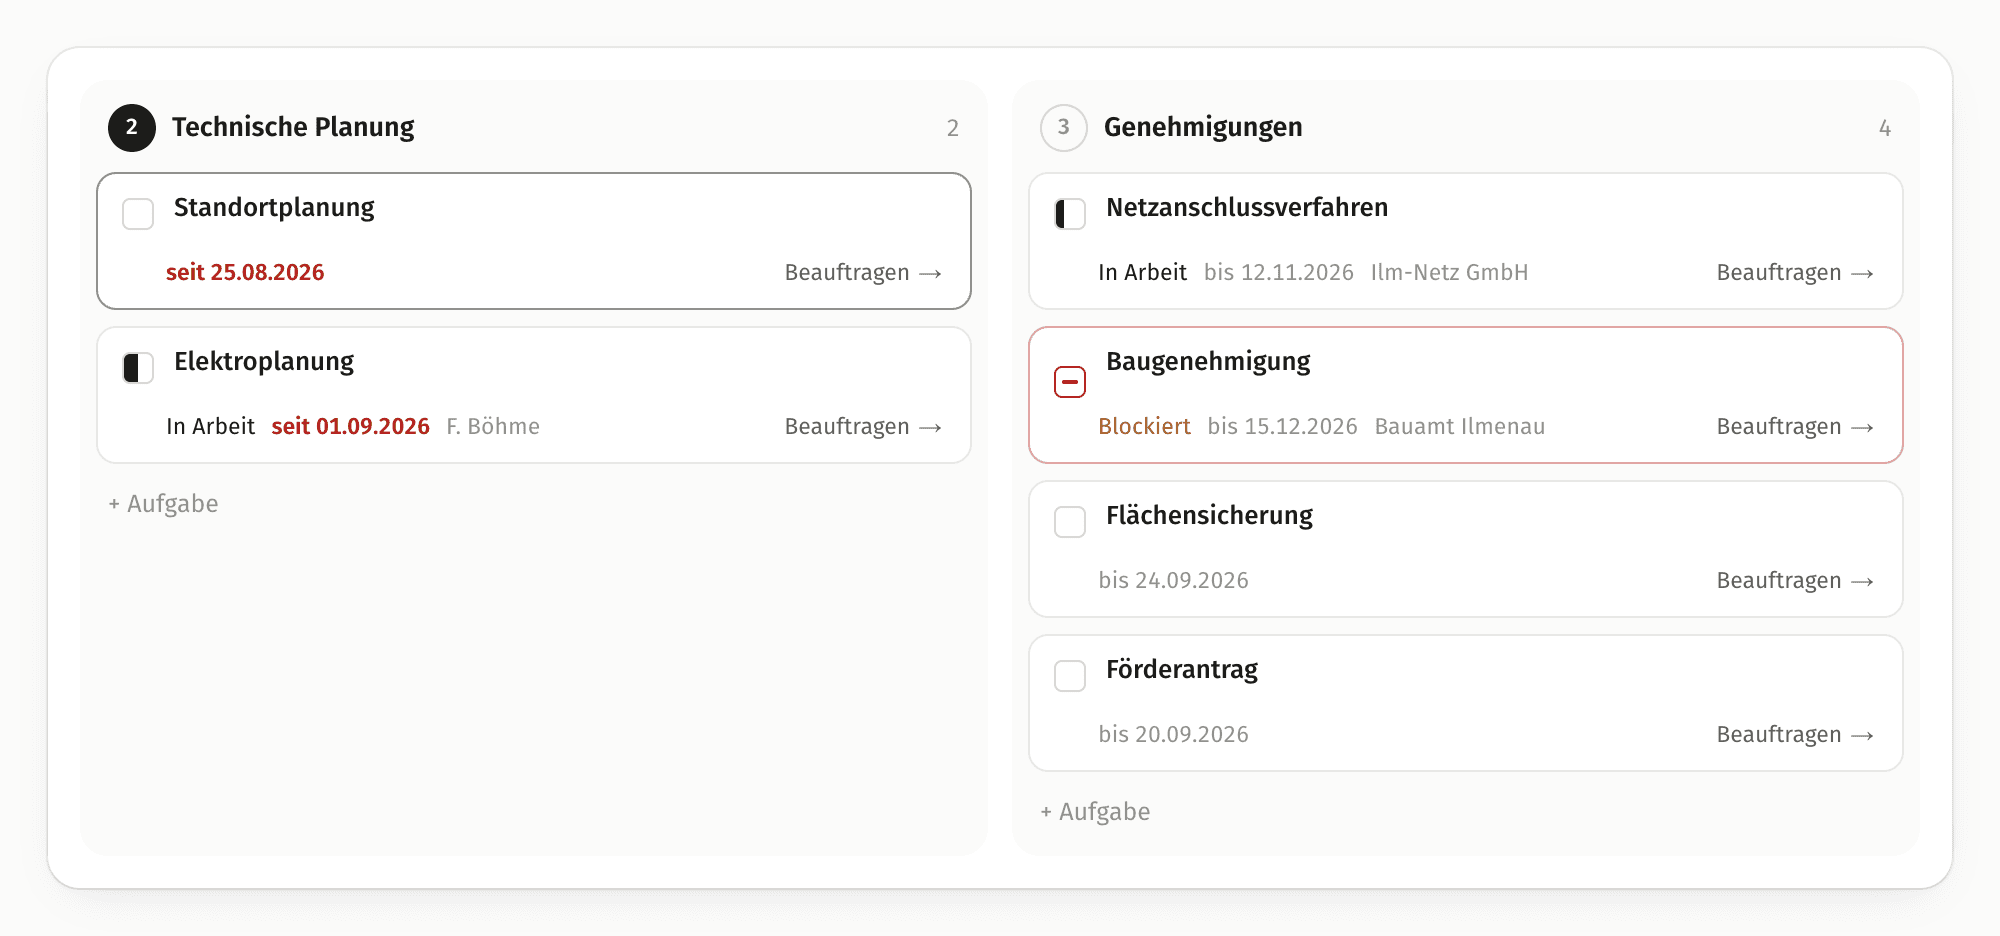
Task: Click the overdue date seit 25.08.2026
Action: pos(245,273)
